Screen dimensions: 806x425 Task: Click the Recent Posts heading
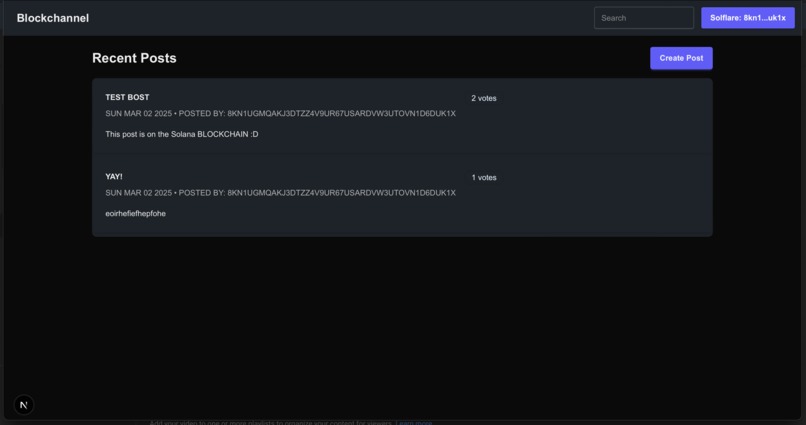(134, 58)
